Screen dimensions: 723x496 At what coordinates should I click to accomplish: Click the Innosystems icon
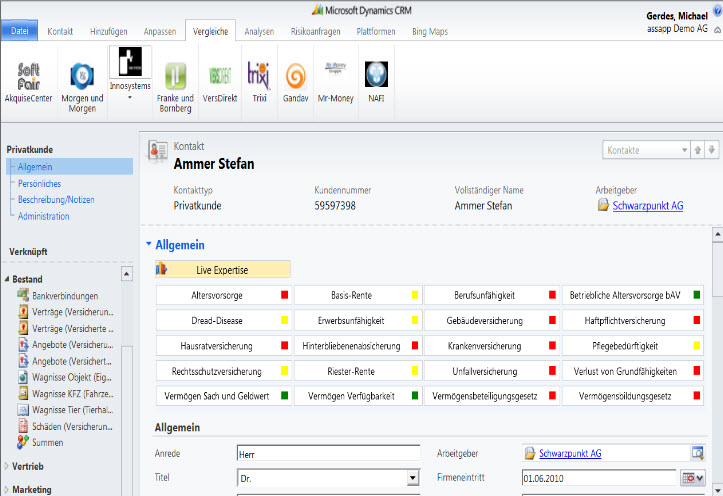130,62
